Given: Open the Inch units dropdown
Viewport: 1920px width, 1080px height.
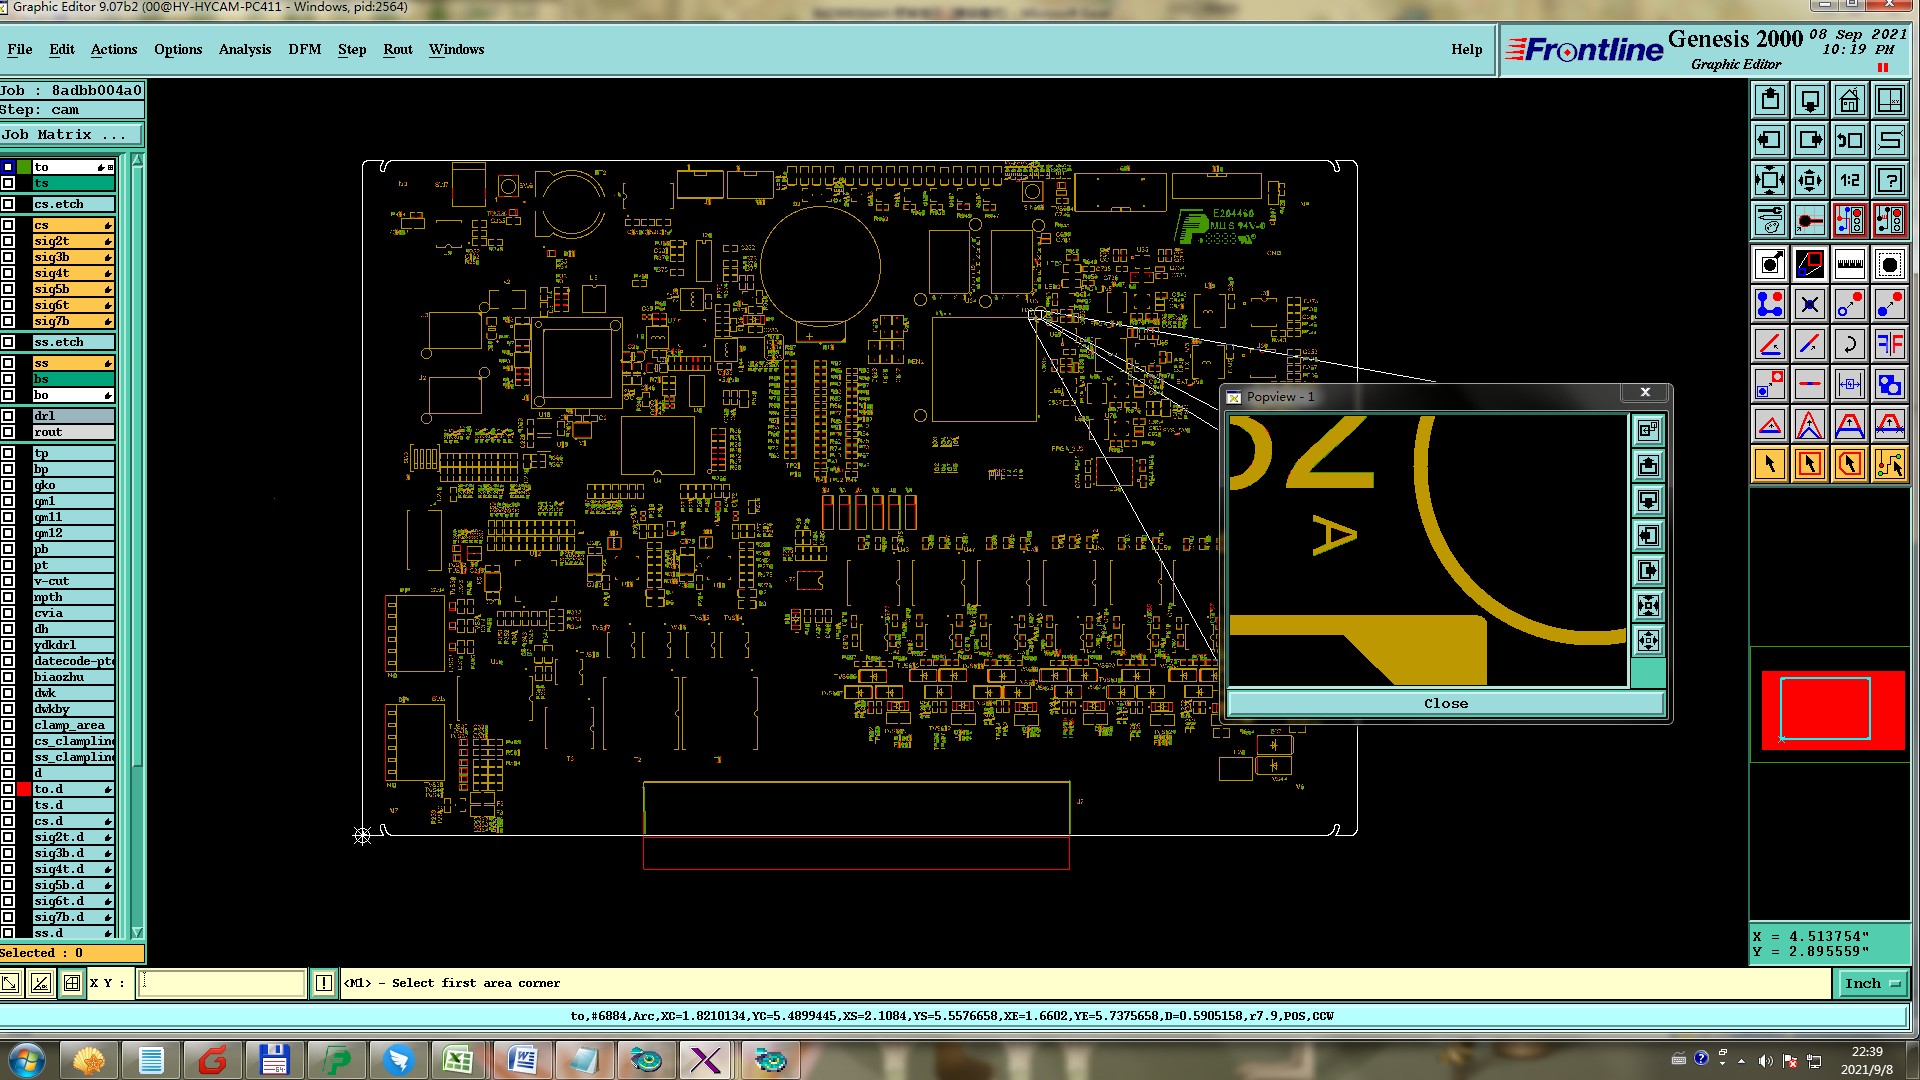Looking at the screenshot, I should point(1872,983).
